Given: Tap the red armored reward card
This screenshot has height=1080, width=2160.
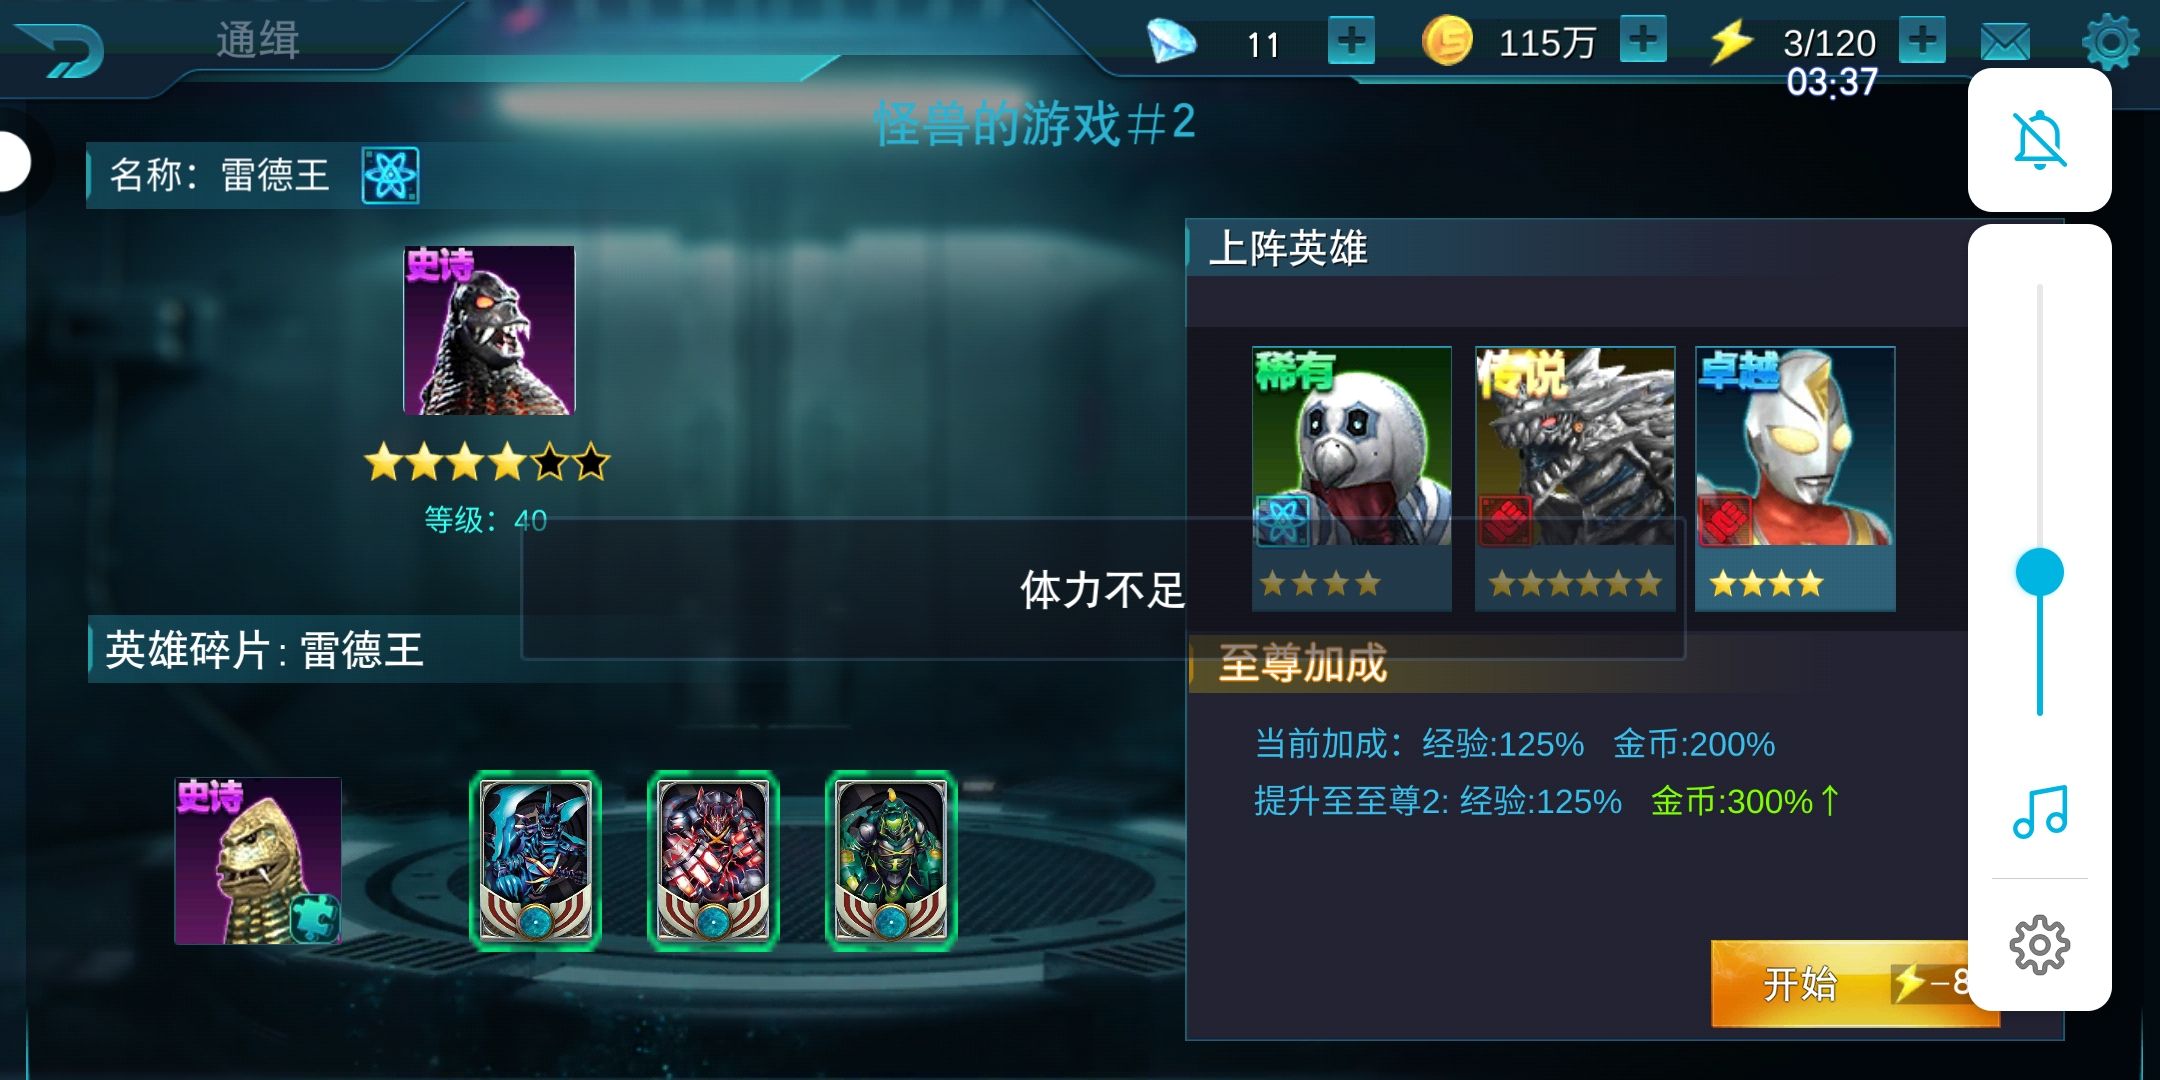Looking at the screenshot, I should click(713, 860).
